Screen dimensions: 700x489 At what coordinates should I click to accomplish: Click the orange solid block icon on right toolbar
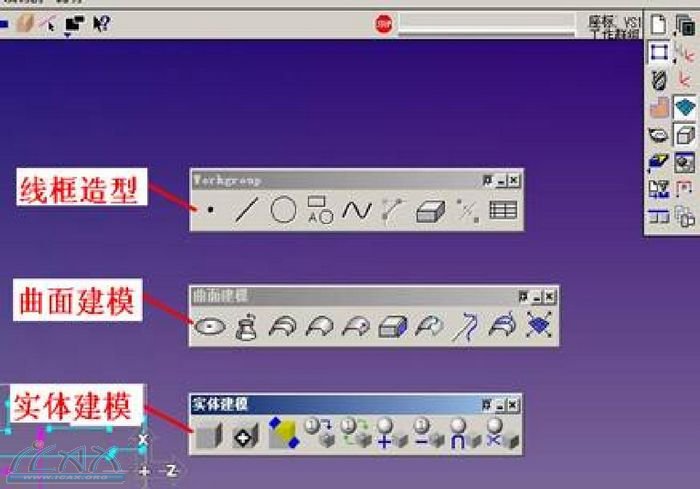tap(659, 108)
